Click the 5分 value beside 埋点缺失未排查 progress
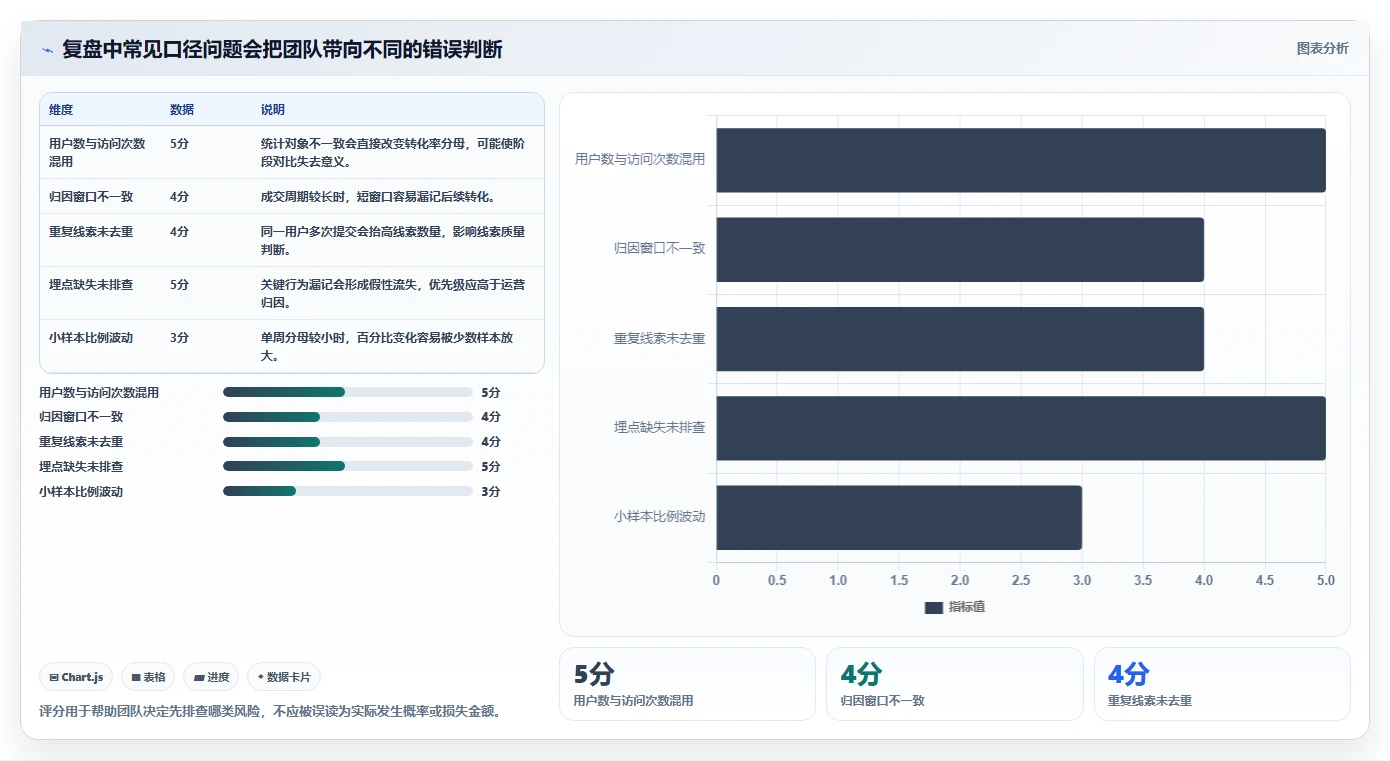1390x761 pixels. [491, 467]
